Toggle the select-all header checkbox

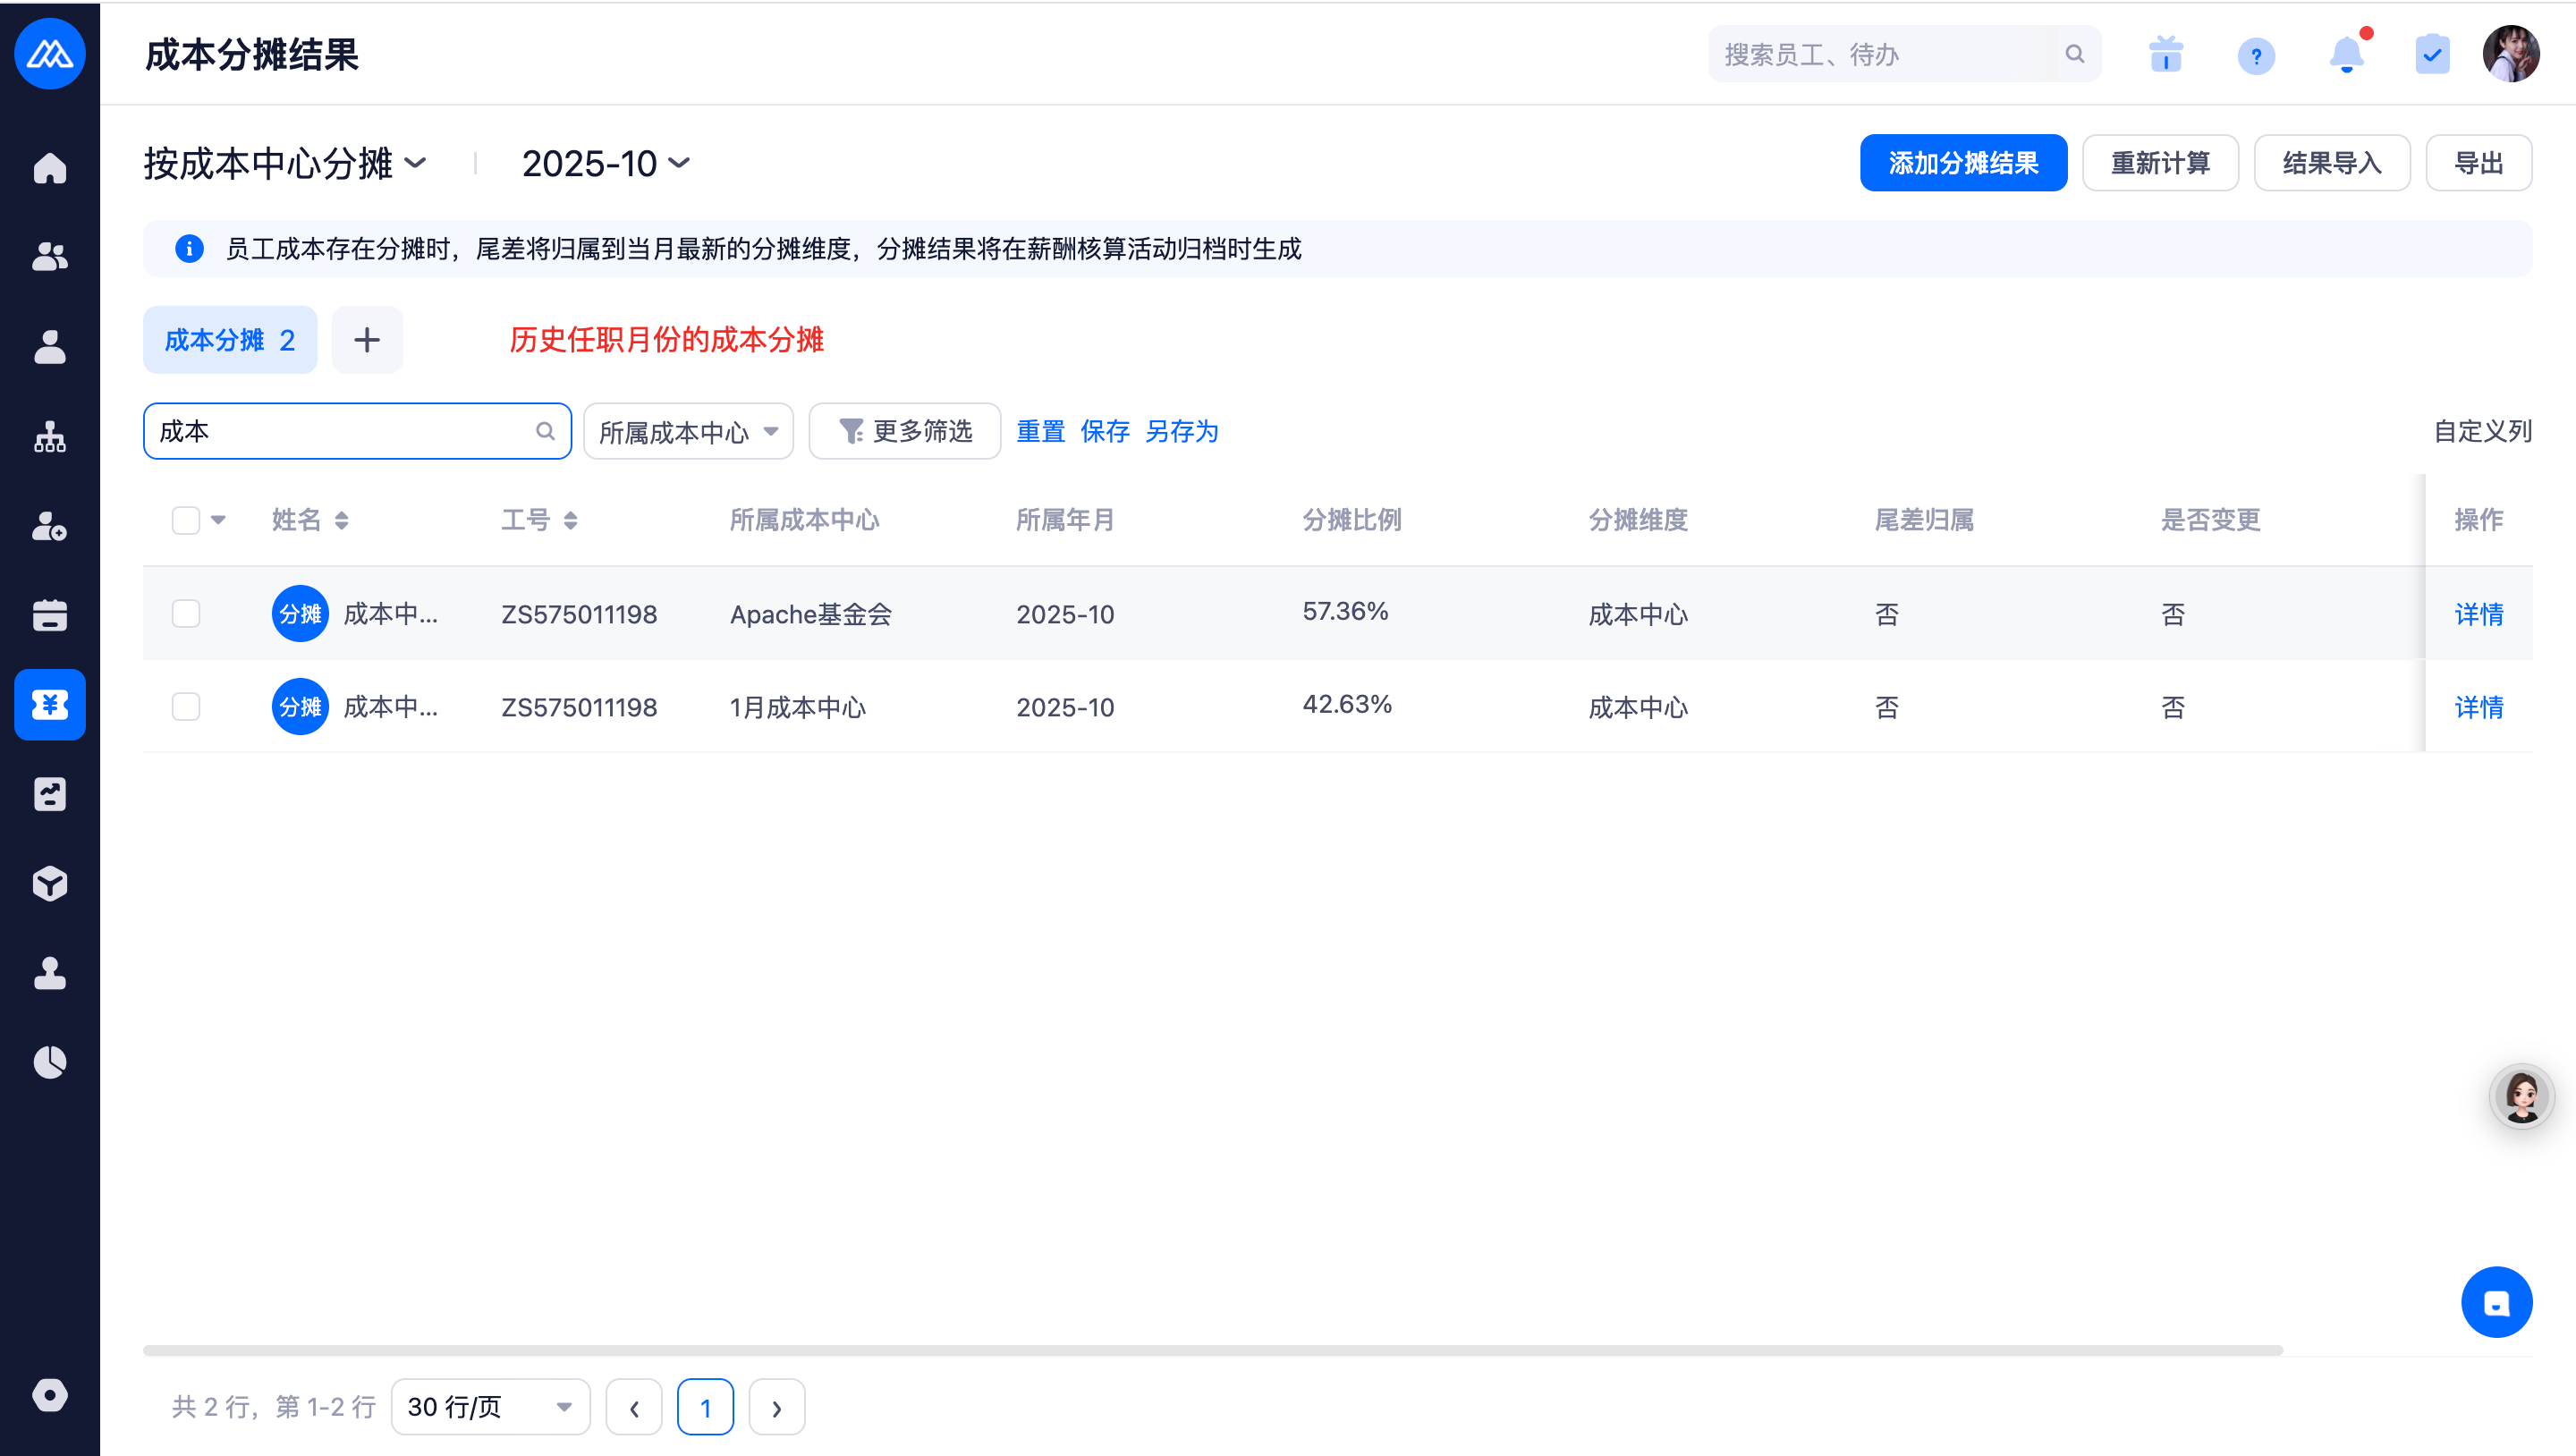coord(186,520)
